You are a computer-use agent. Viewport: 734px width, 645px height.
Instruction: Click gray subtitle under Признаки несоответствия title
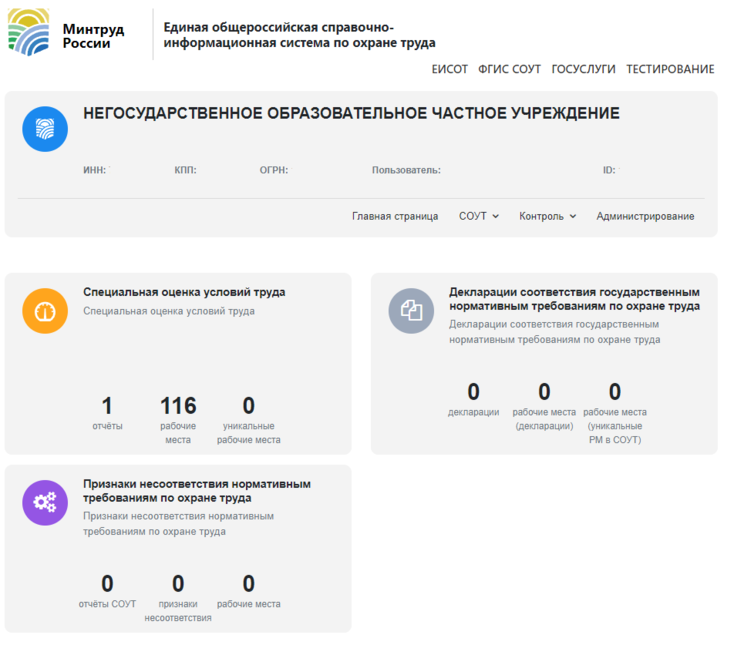pos(178,524)
